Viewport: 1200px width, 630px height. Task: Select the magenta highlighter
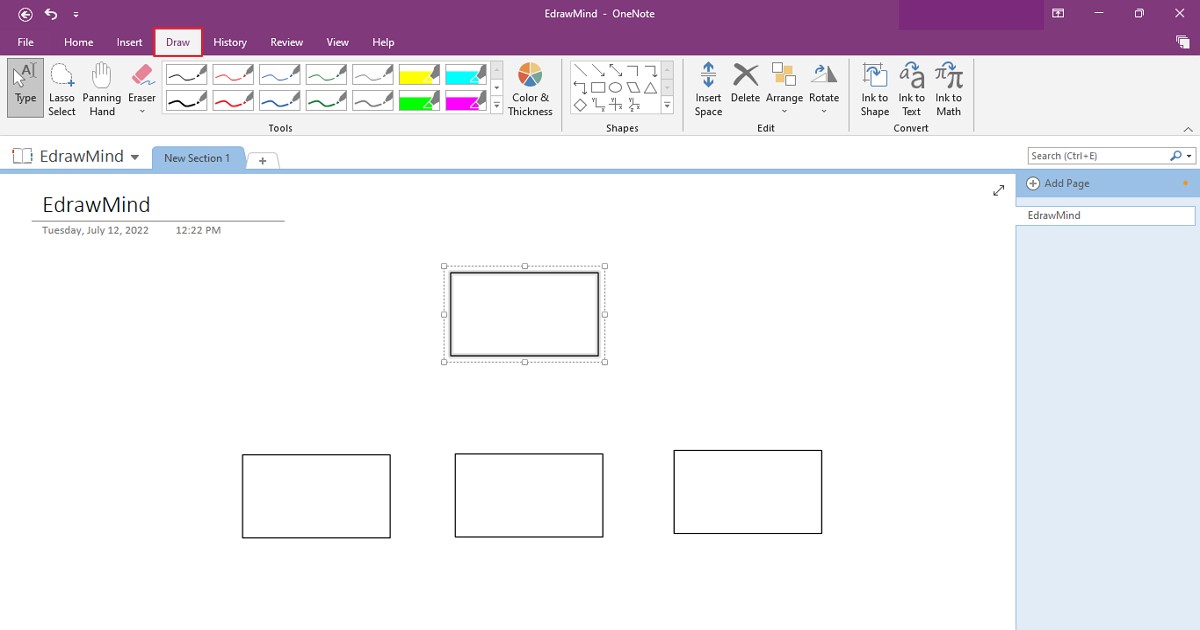466,101
